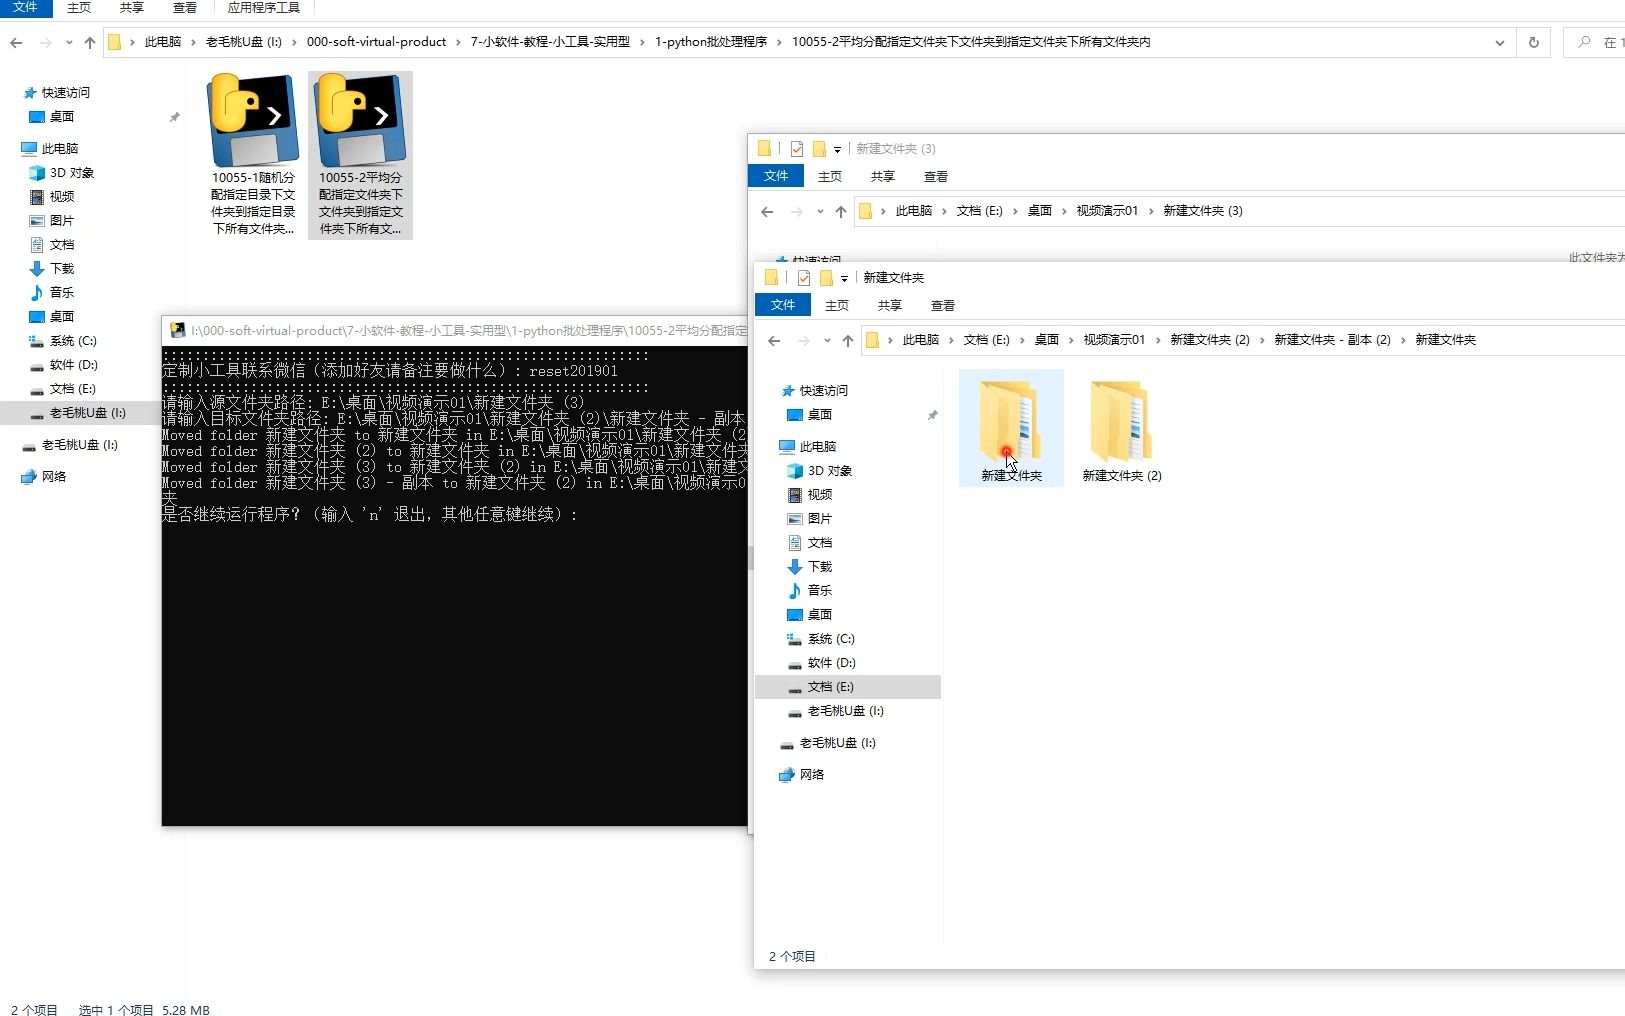Open 文件 tab in front 新建文件夹 window
1625x1016 pixels.
[783, 305]
